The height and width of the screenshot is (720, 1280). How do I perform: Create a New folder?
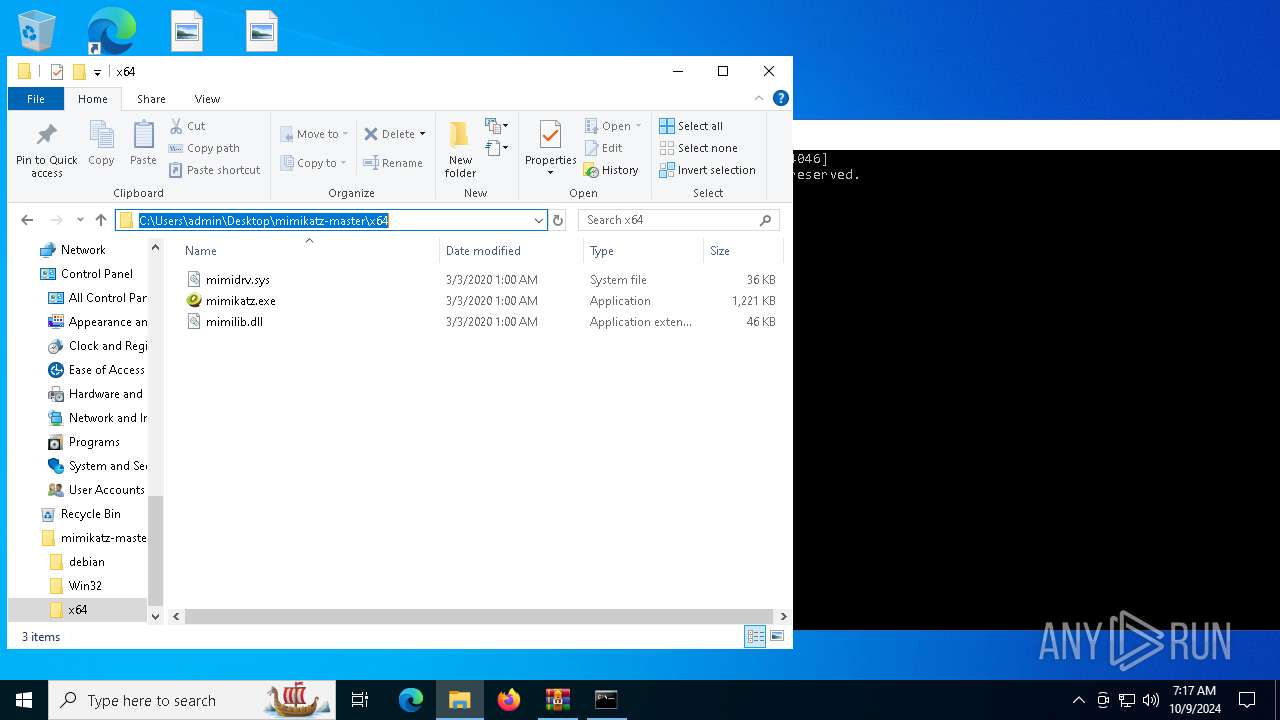pos(460,150)
